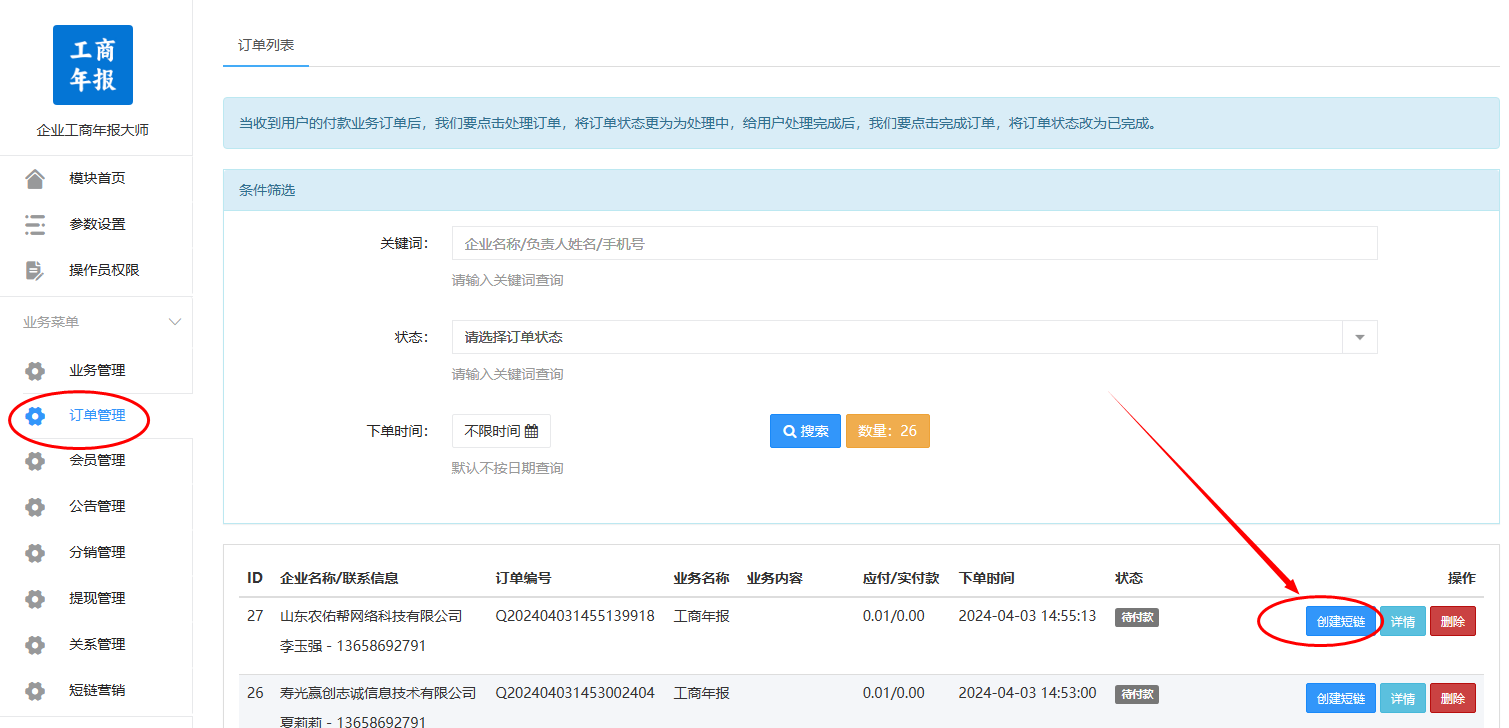
Task: Click 待付款 status badge of order 27
Action: tap(1137, 617)
